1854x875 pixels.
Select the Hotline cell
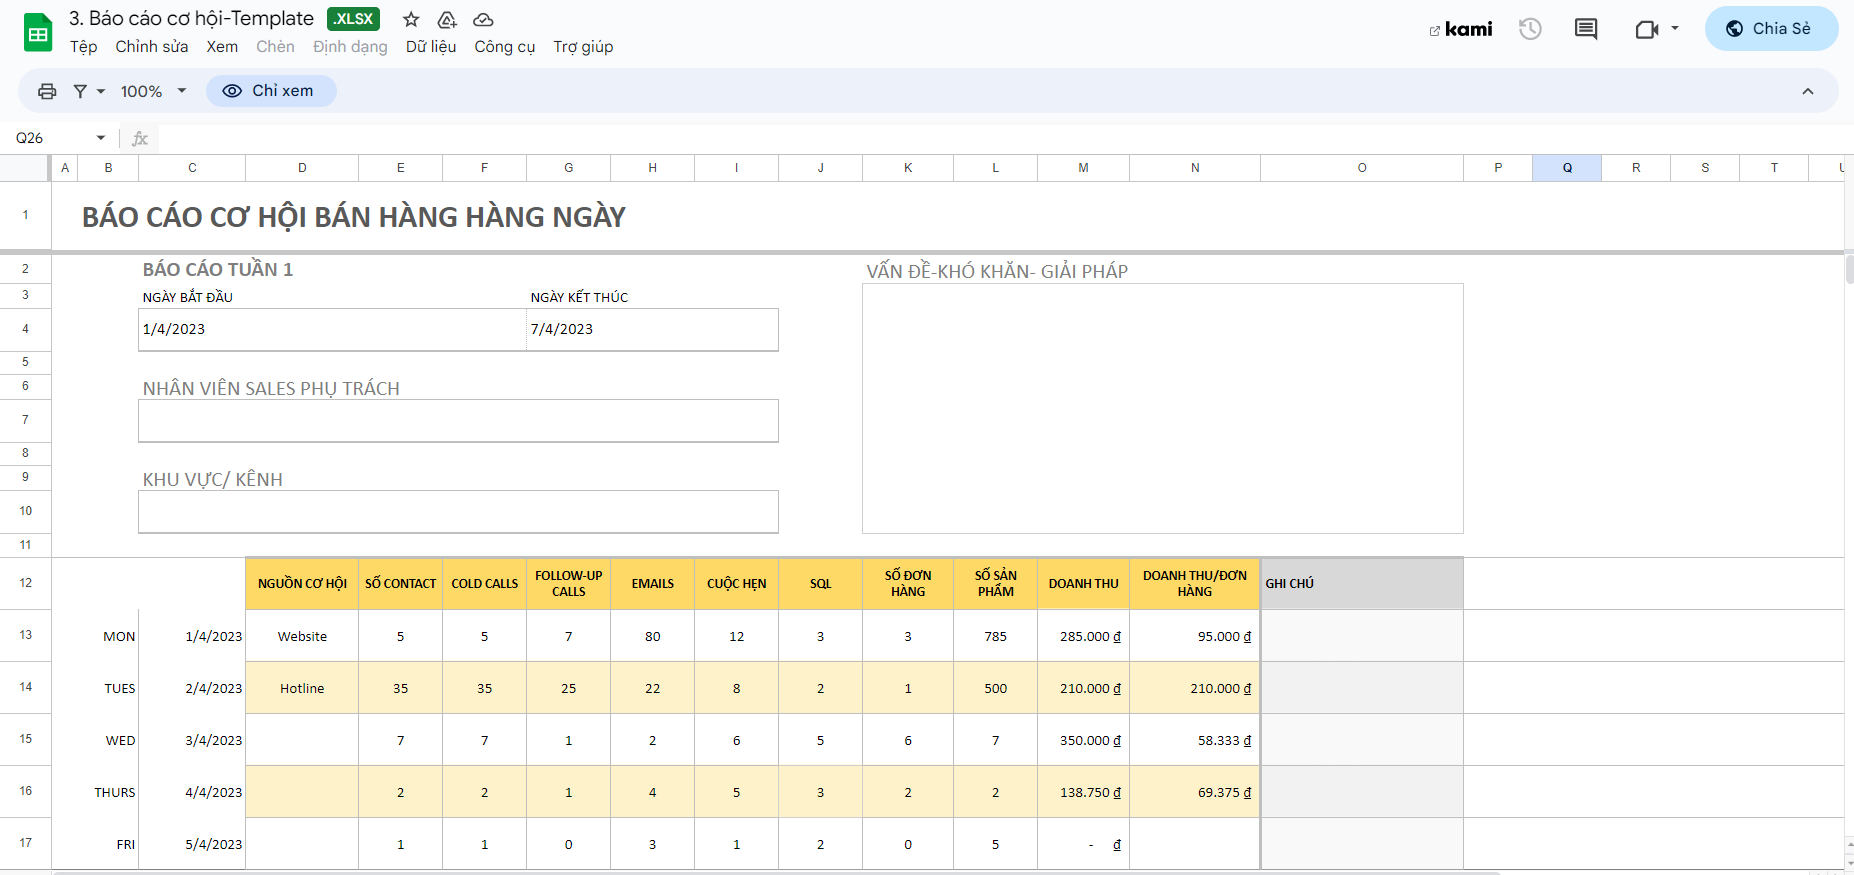point(302,688)
